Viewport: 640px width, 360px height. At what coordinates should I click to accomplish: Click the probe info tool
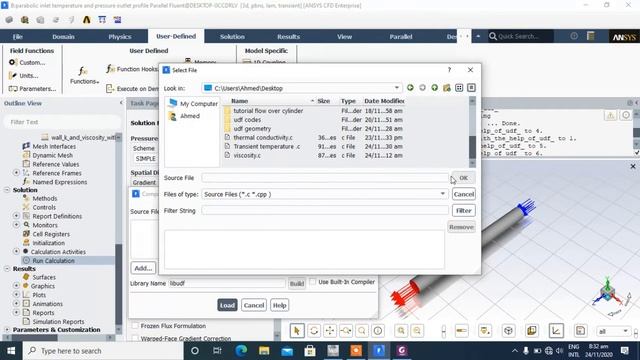[378, 331]
